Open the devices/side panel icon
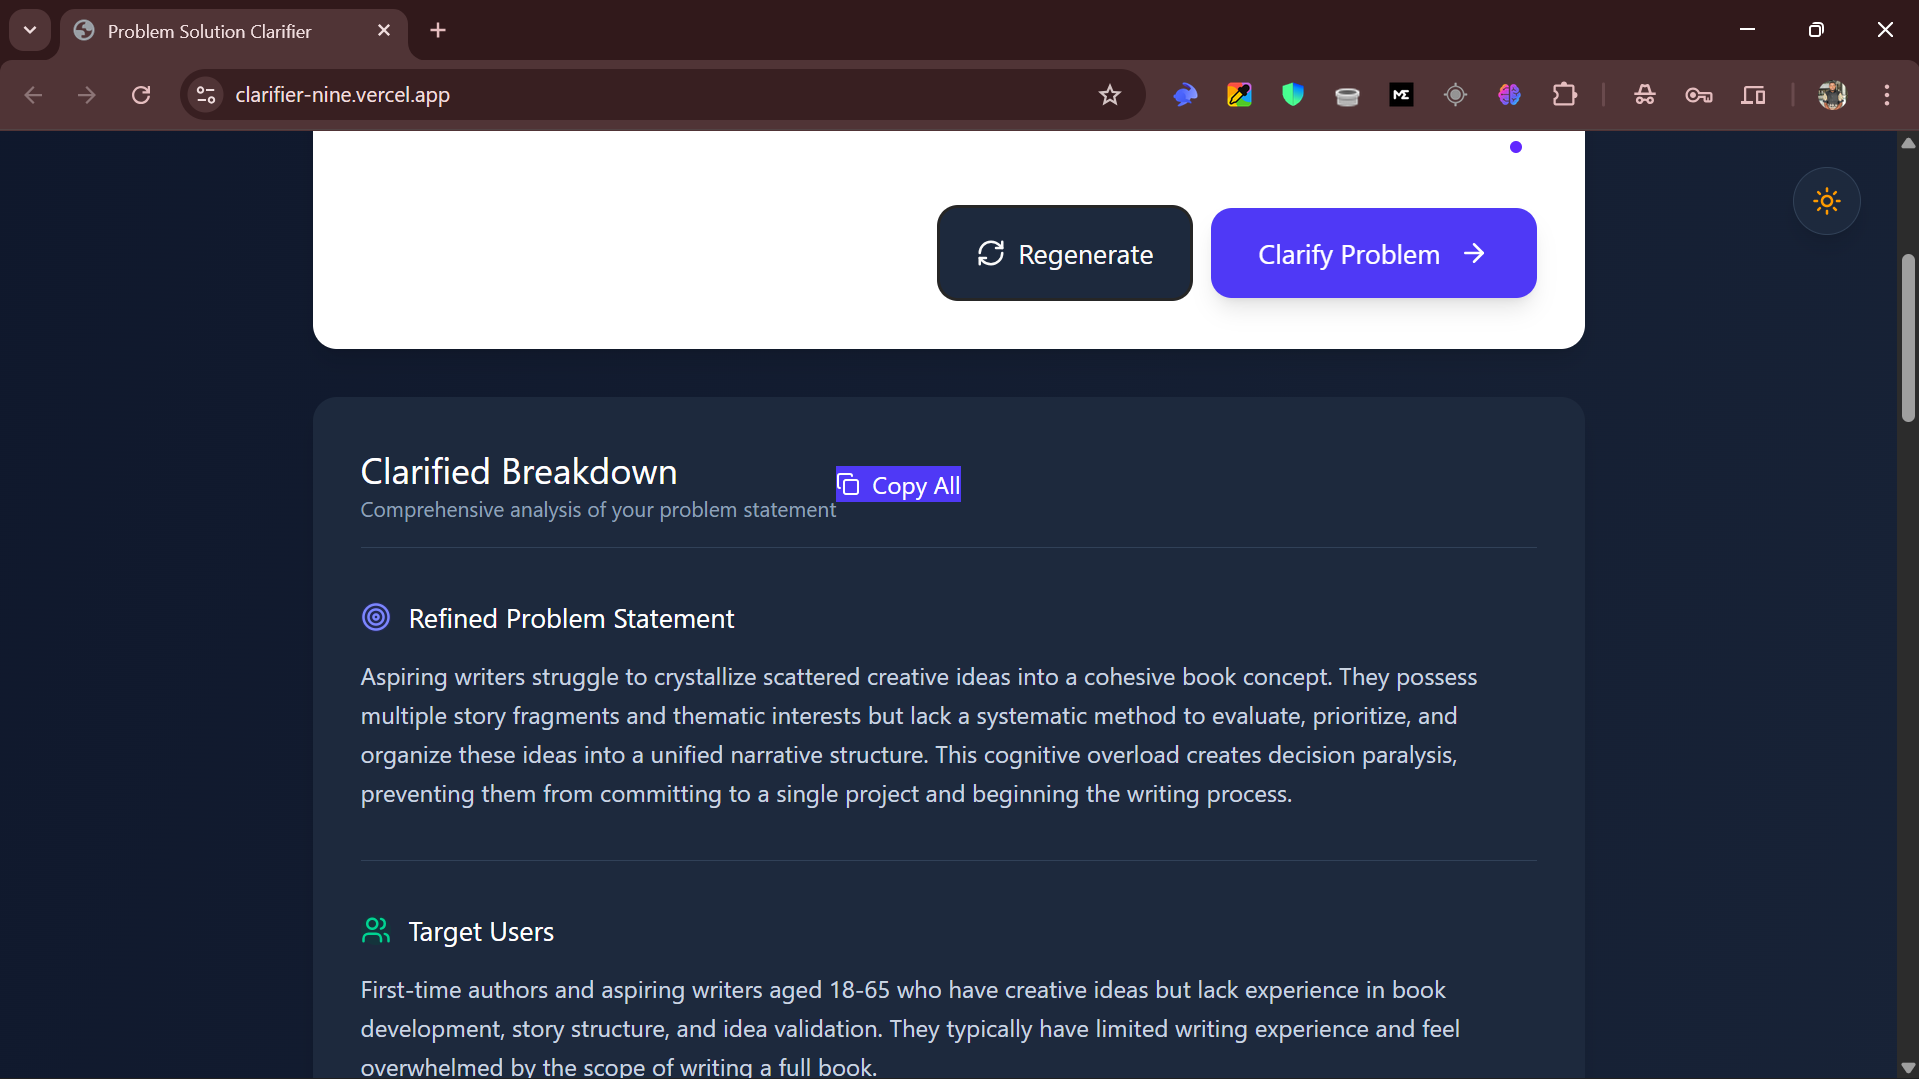Screen dimensions: 1919x1079 [x=1753, y=95]
